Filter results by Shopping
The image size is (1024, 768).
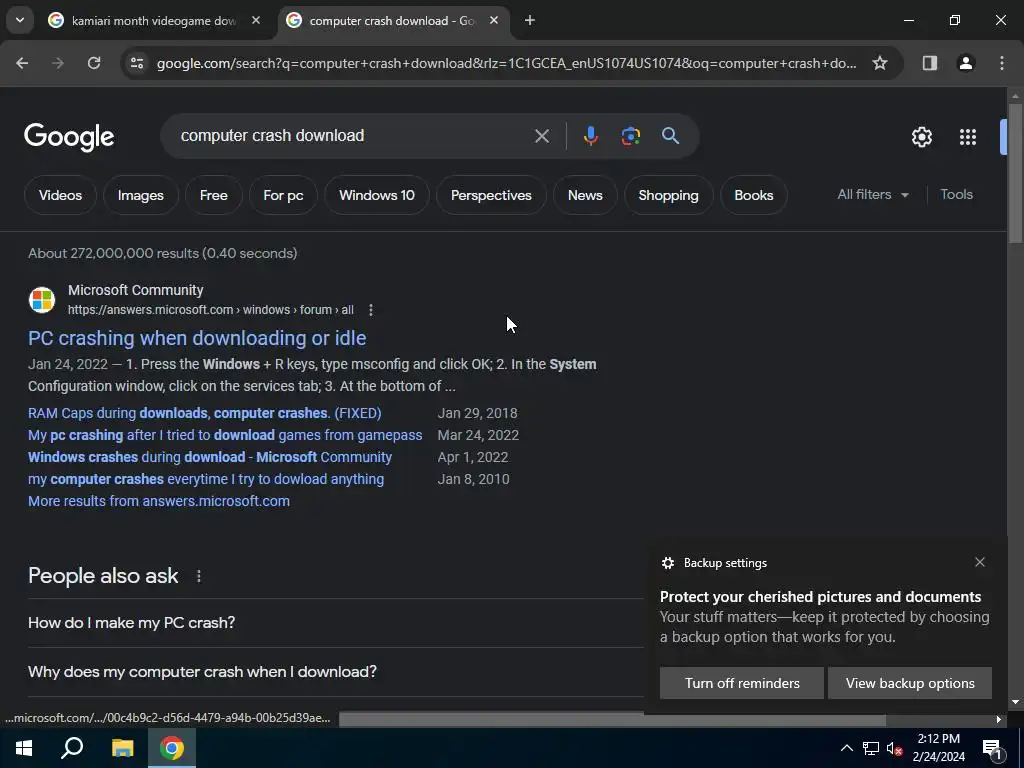[x=668, y=195]
